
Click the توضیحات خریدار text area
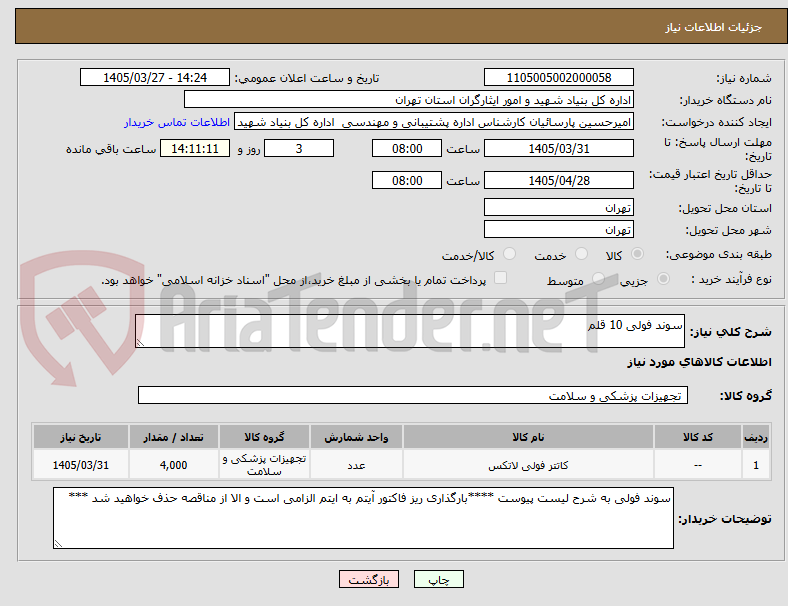(x=363, y=518)
